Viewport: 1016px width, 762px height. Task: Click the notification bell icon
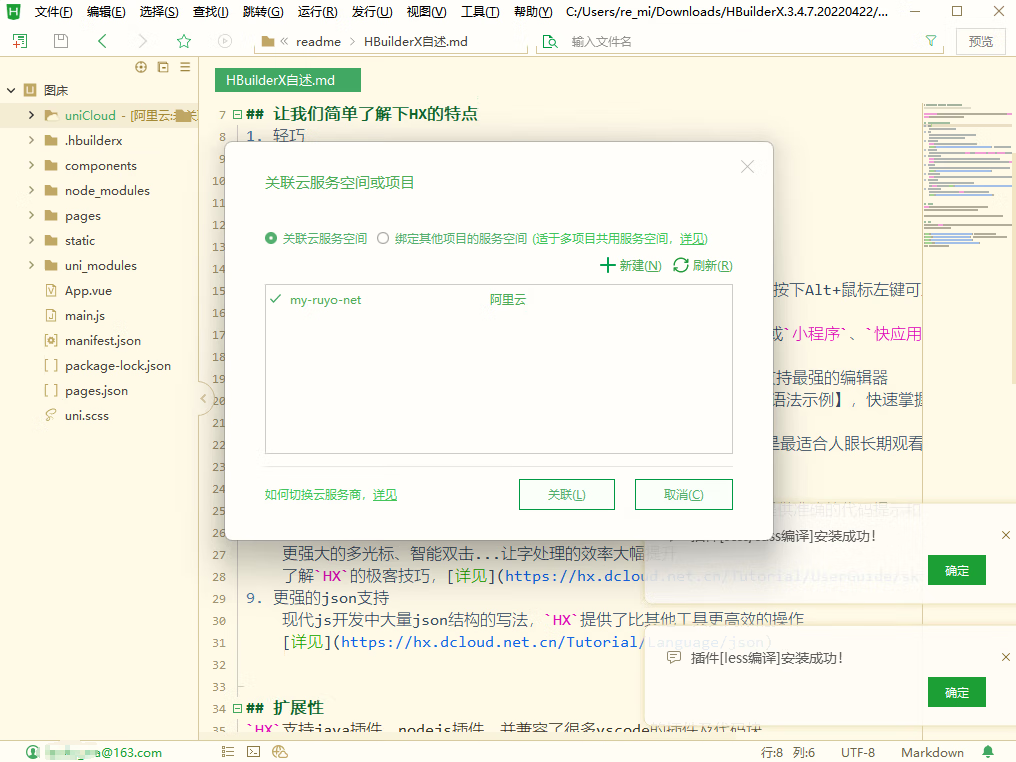click(988, 752)
